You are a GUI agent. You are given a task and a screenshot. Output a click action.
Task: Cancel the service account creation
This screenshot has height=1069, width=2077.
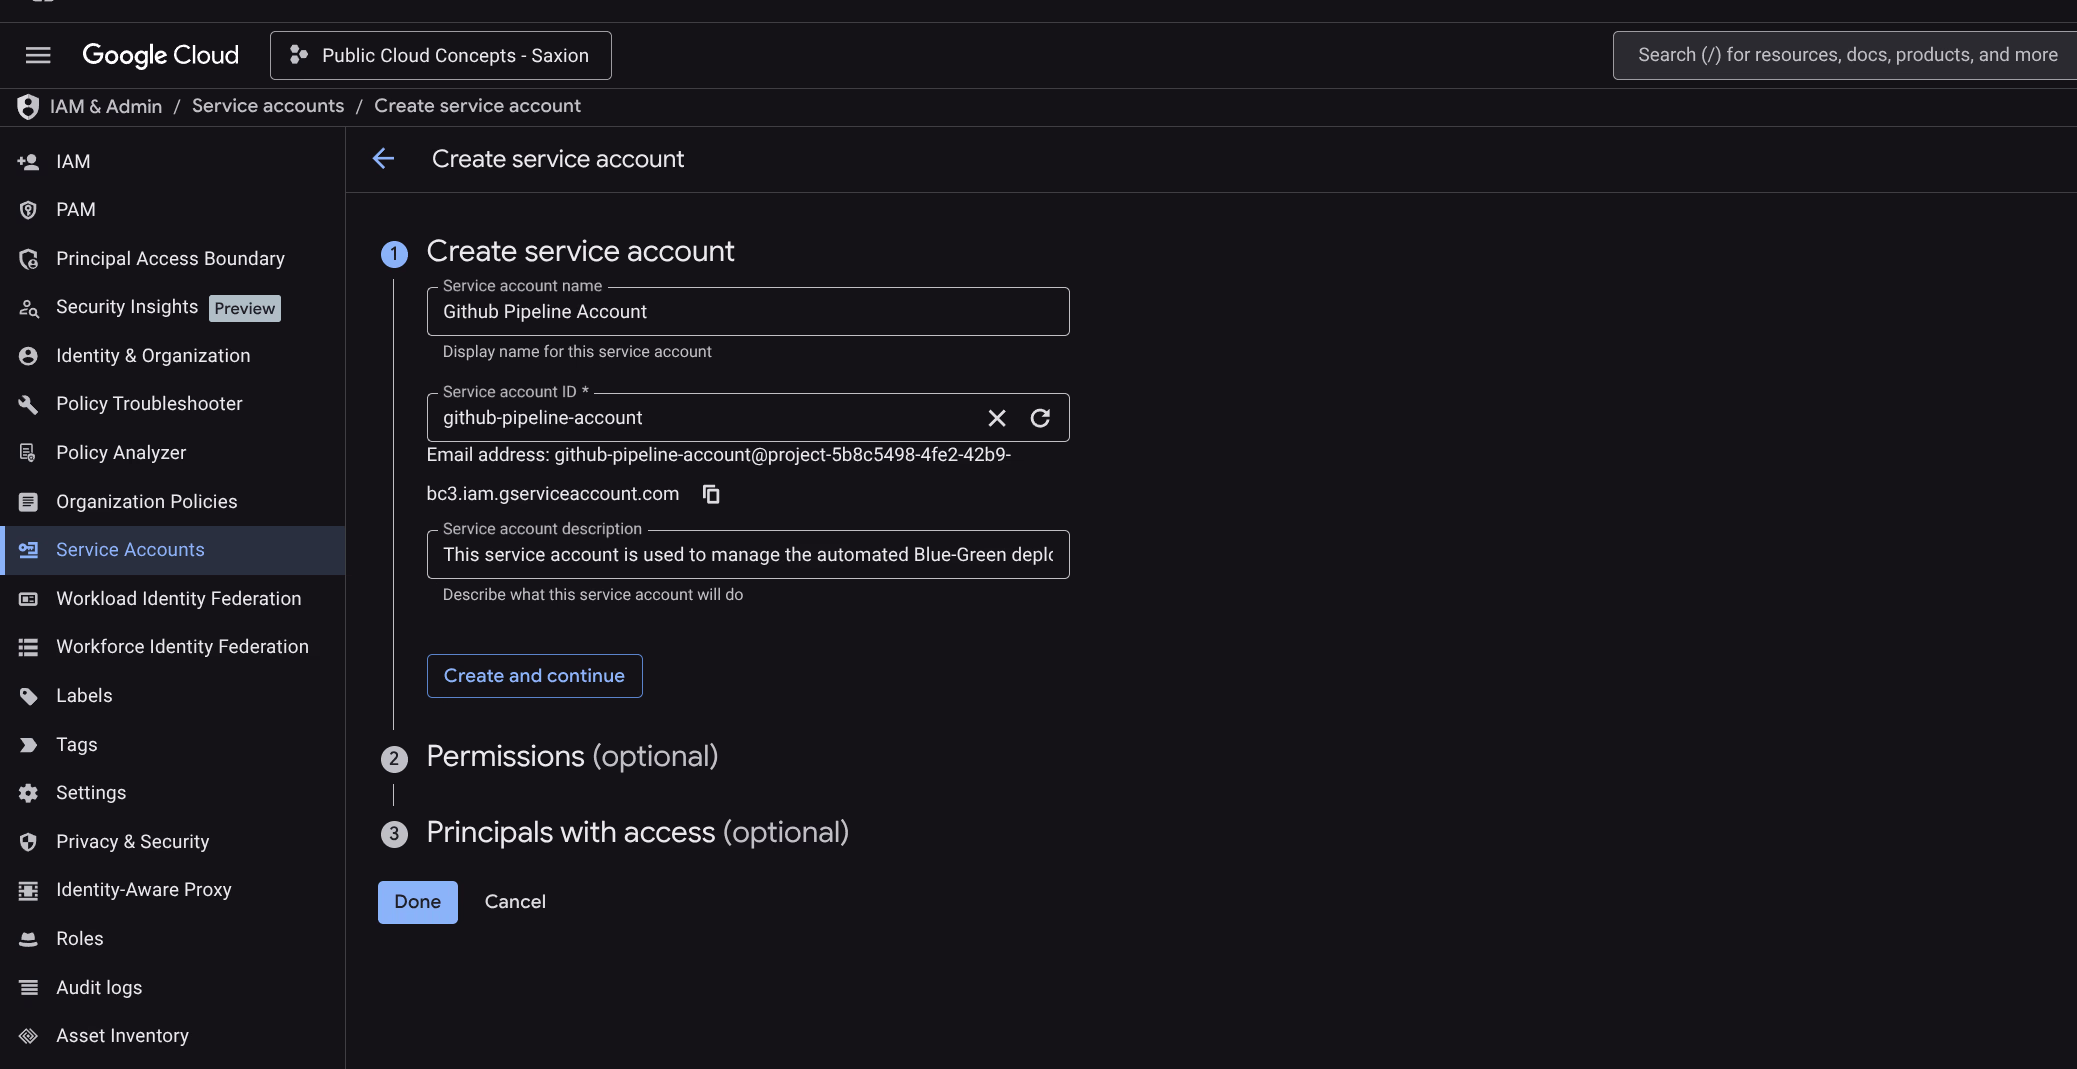515,901
